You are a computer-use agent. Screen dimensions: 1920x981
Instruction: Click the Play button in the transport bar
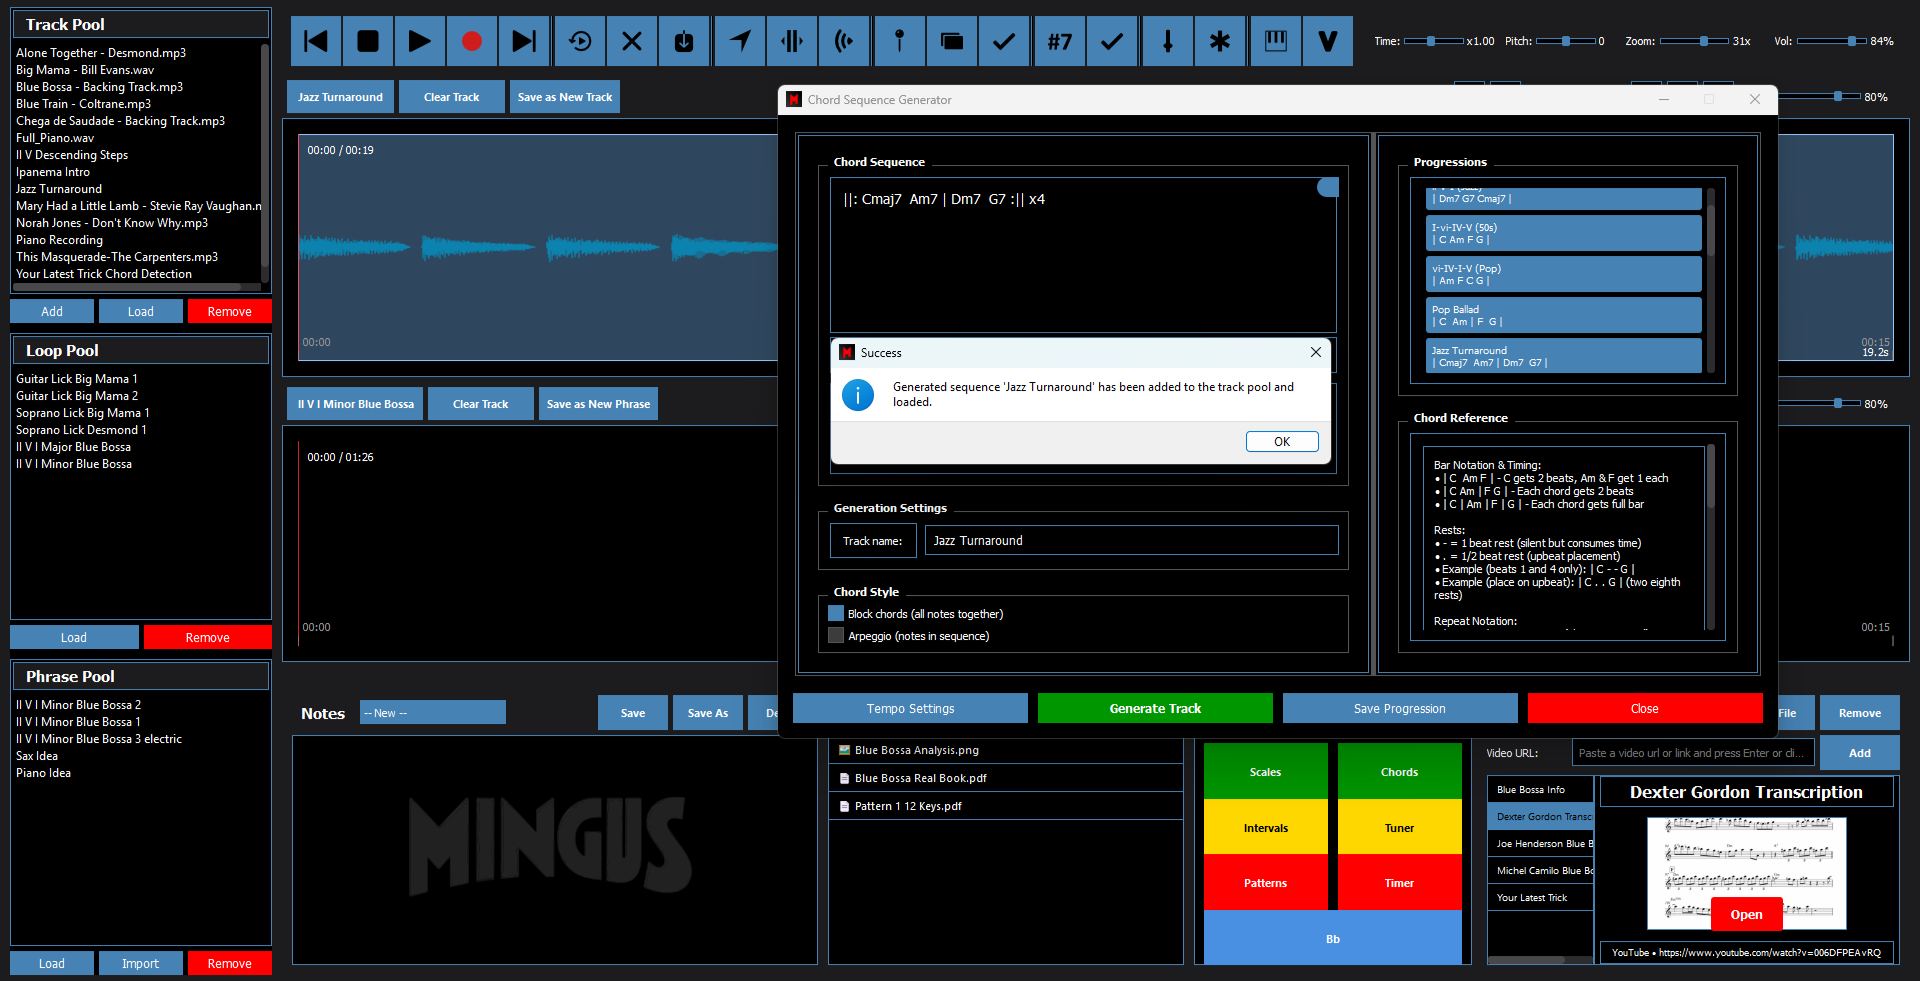(x=419, y=41)
